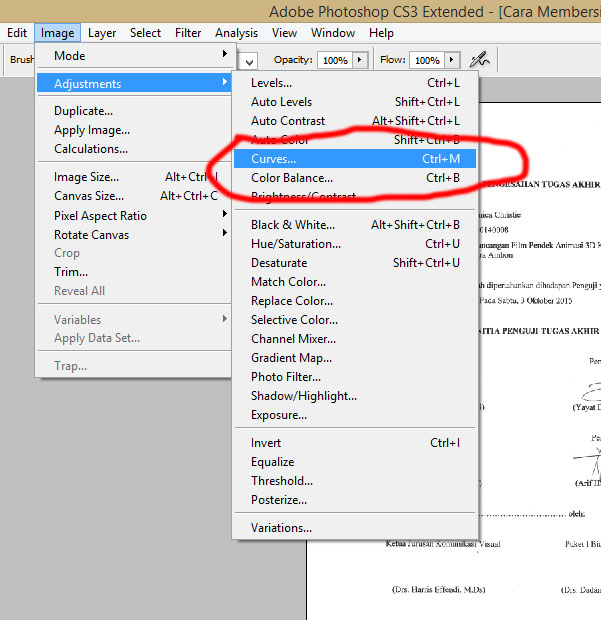Viewport: 601px width, 620px height.
Task: Expand Pixel Aspect Ratio submenu
Action: click(134, 215)
